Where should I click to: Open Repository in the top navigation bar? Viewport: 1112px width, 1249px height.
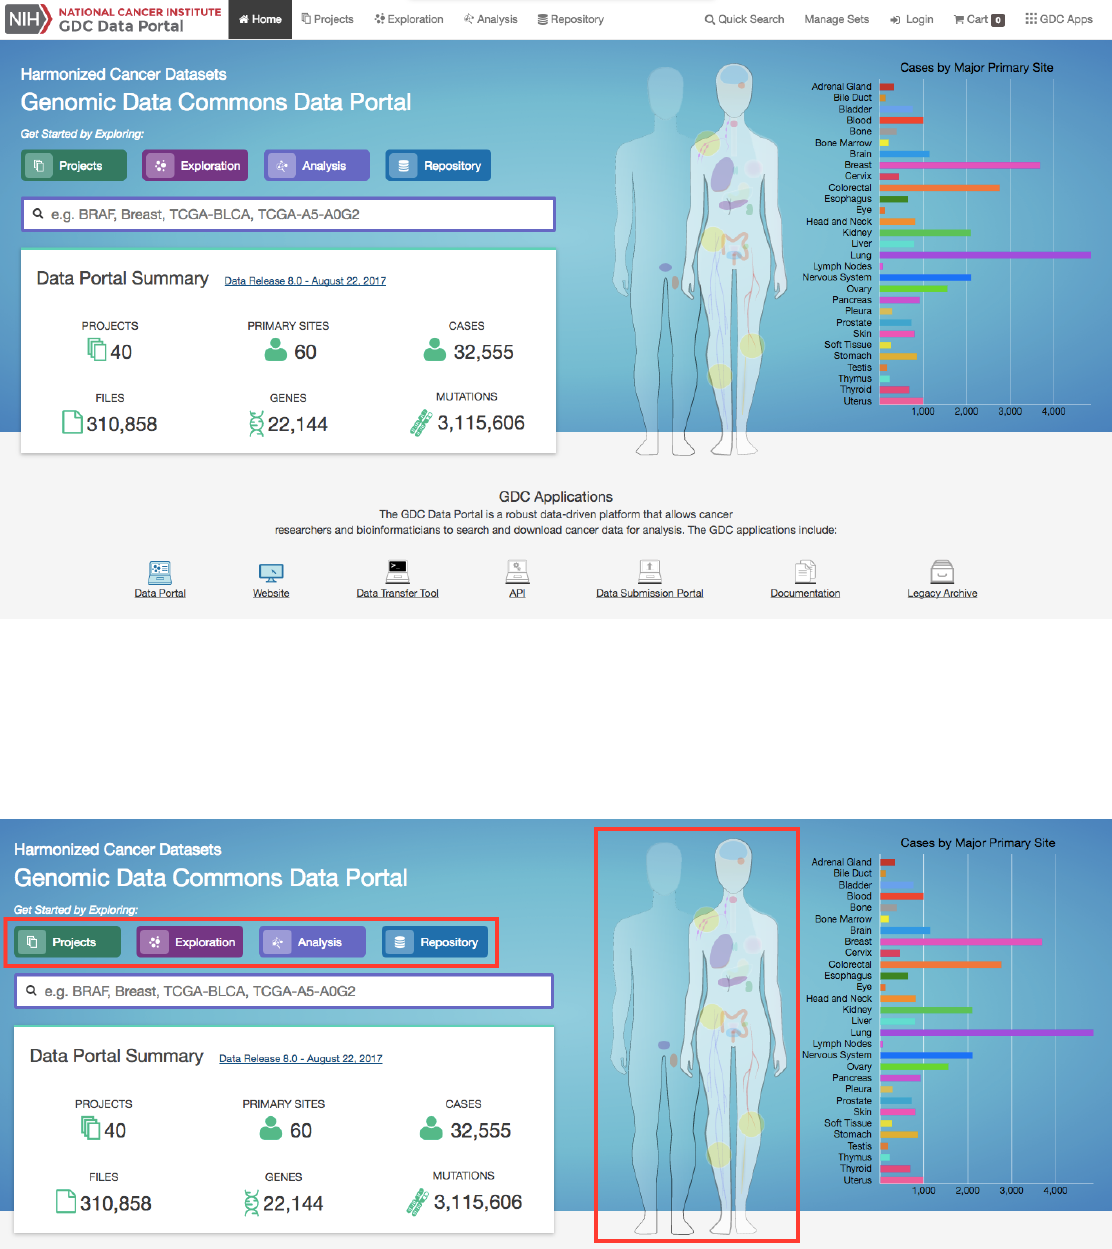[571, 19]
